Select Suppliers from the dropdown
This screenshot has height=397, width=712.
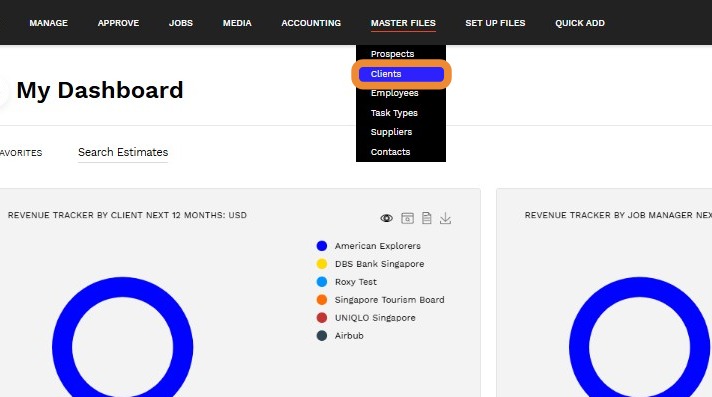coord(391,132)
